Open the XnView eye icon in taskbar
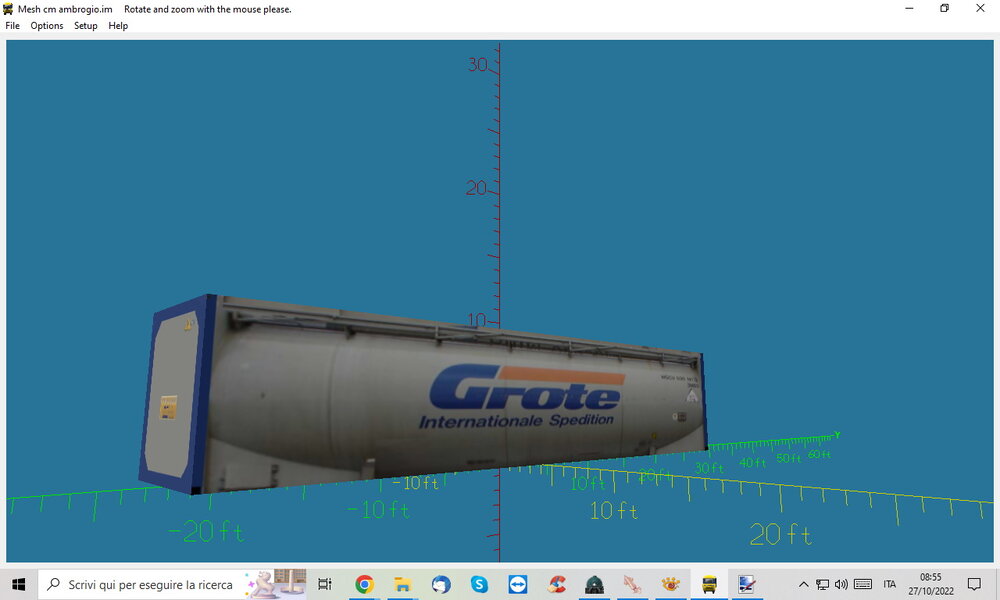Viewport: 1000px width, 600px height. tap(671, 584)
